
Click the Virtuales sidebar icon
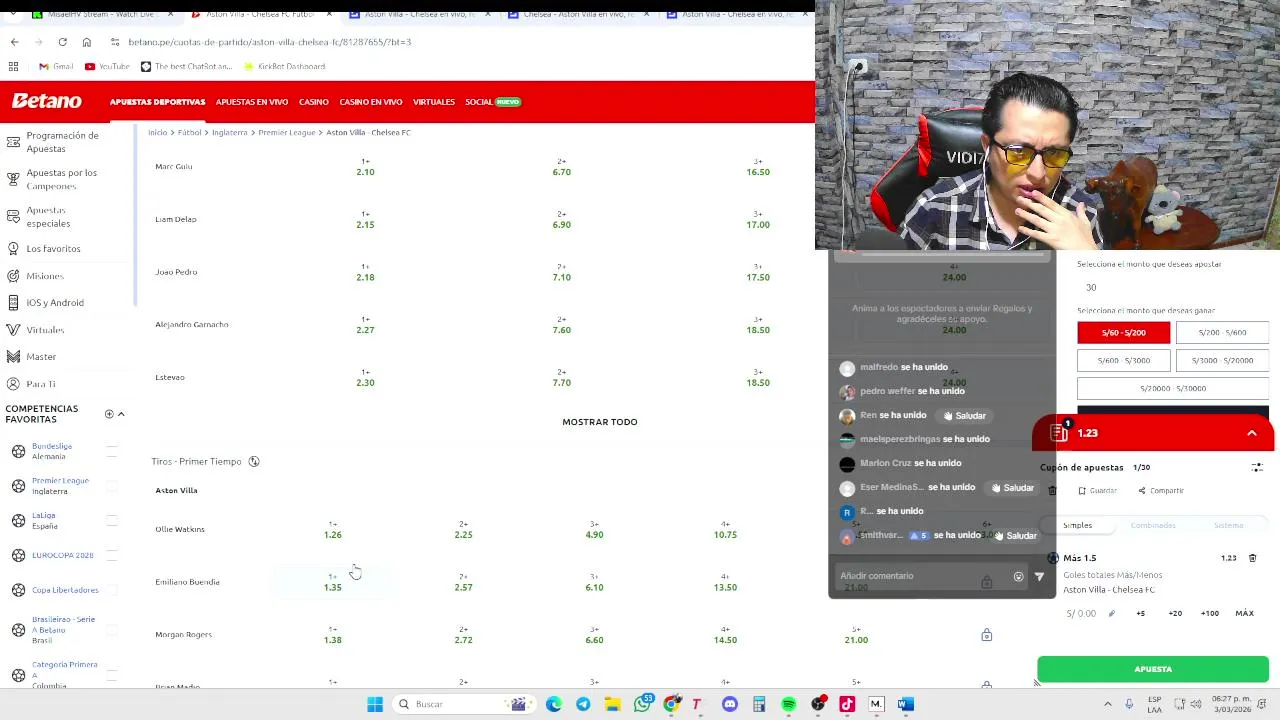[13, 329]
